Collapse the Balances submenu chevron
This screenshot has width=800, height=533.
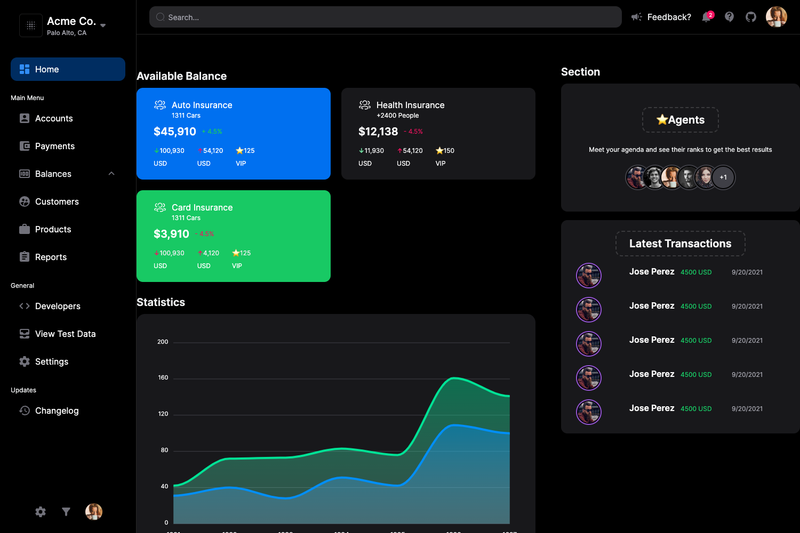(x=111, y=174)
